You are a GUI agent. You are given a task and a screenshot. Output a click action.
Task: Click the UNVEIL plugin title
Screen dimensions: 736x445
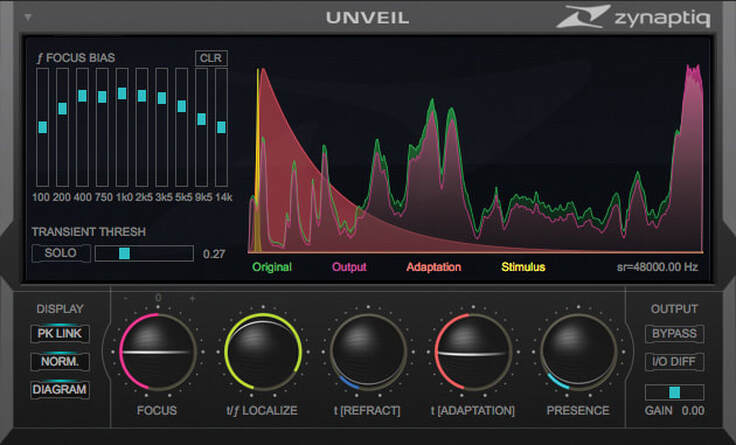[368, 18]
